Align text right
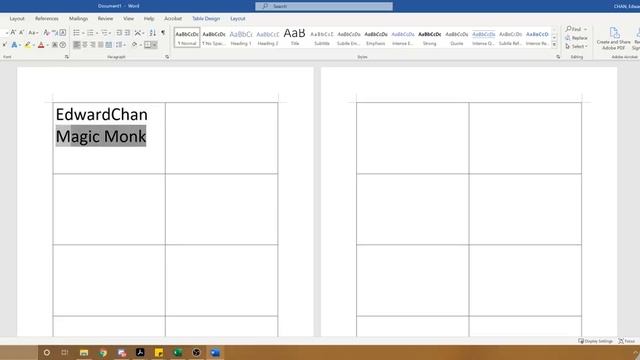640x360 pixels. coord(93,45)
